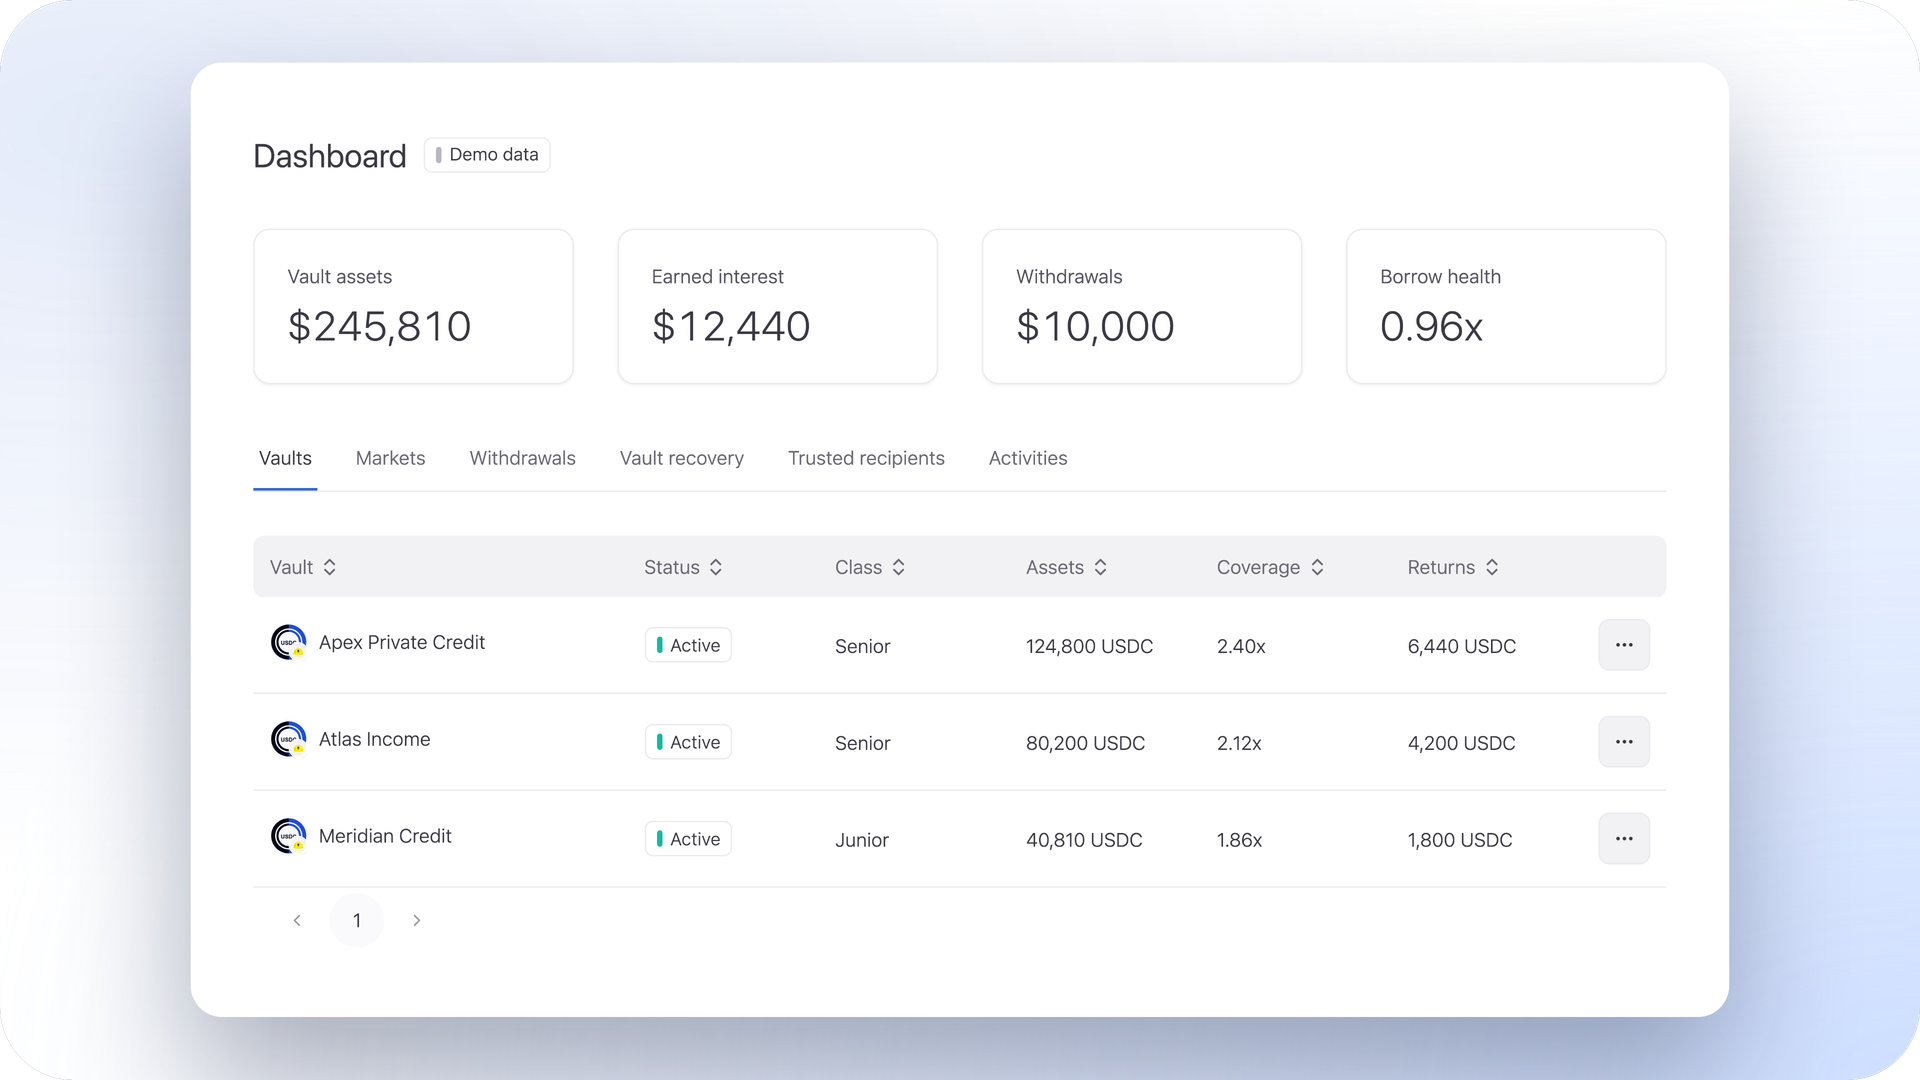
Task: Click the Atlas Income vault logo icon
Action: [289, 739]
